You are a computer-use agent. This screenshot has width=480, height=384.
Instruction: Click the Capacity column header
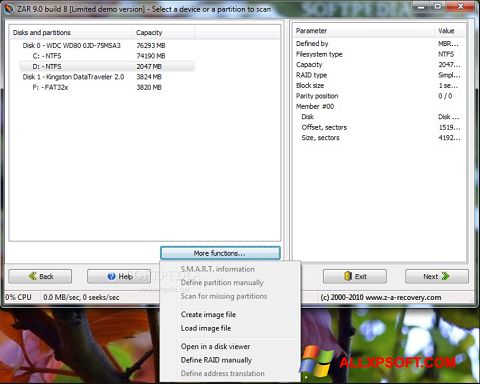[164, 32]
